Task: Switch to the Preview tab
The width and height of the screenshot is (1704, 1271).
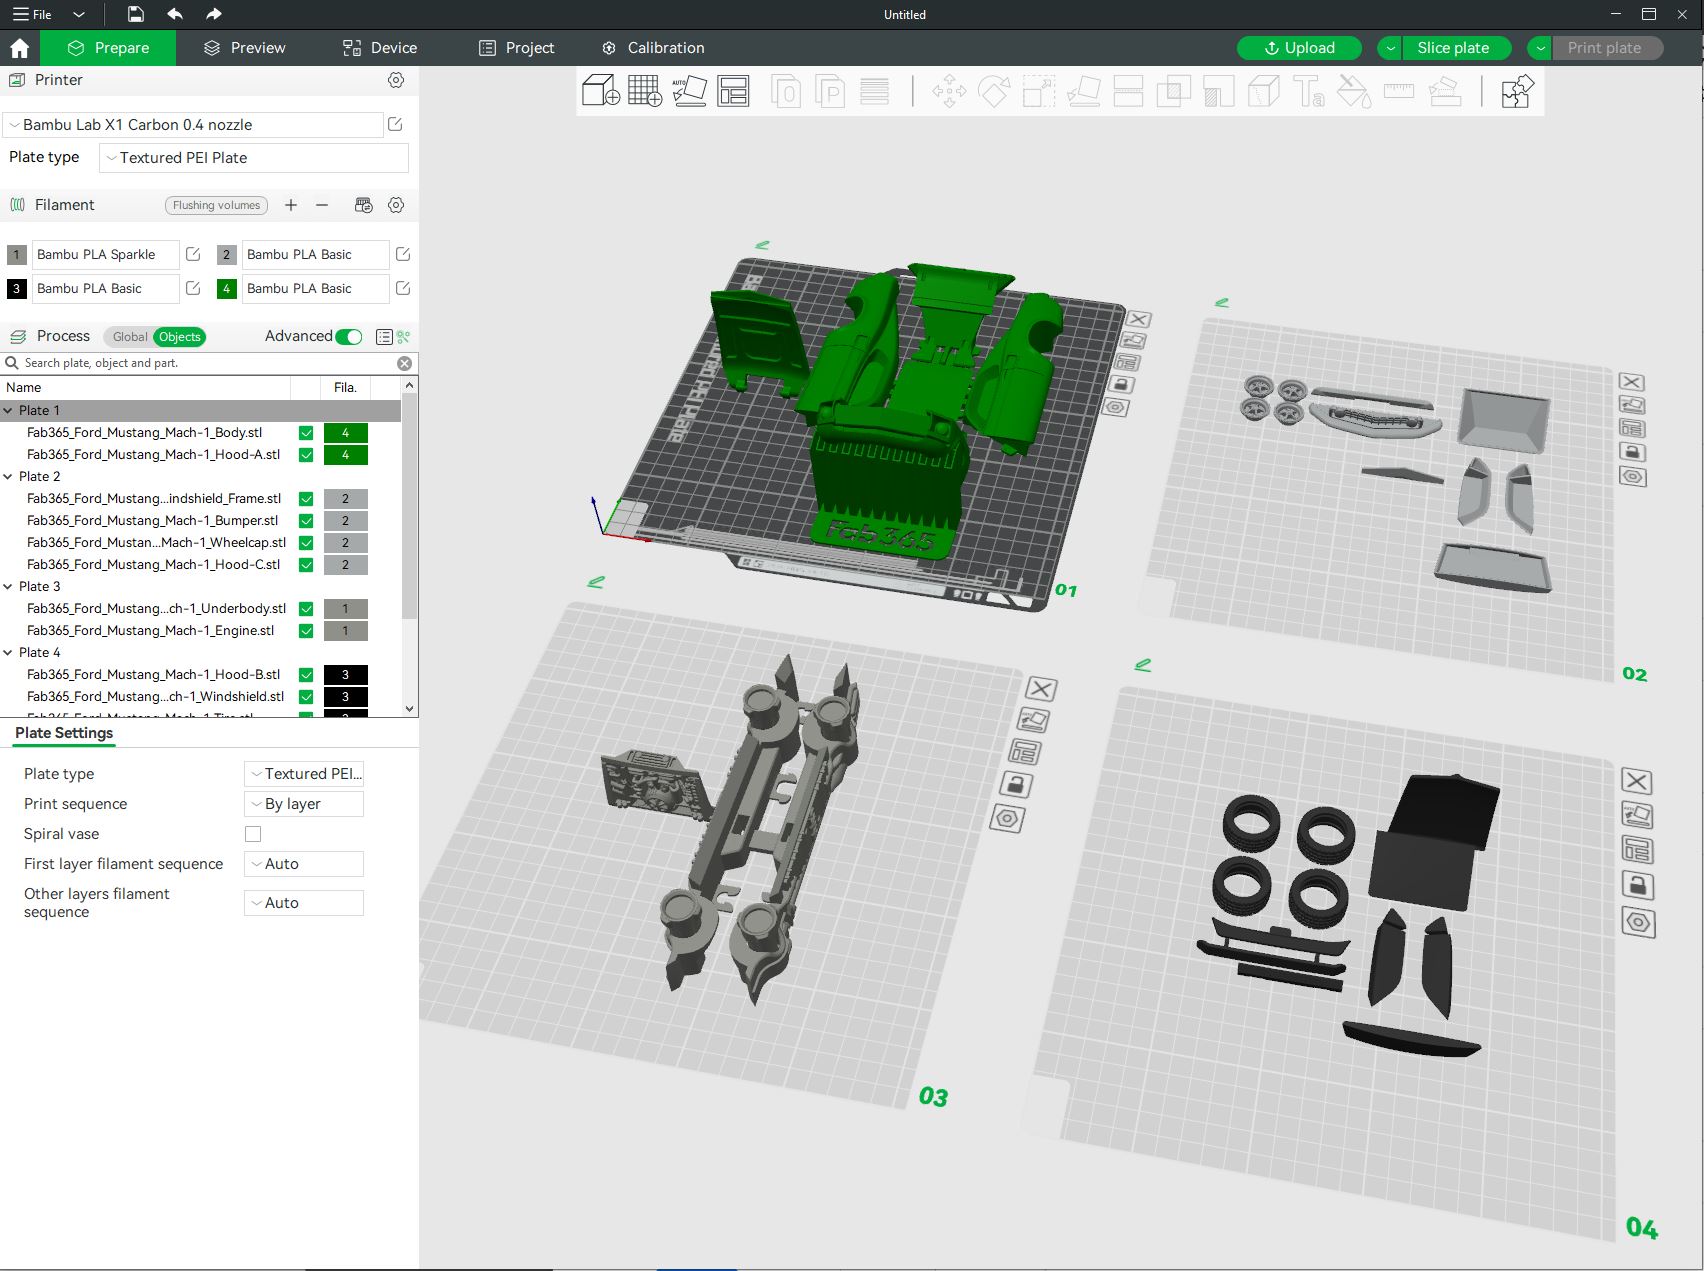Action: pyautogui.click(x=245, y=48)
